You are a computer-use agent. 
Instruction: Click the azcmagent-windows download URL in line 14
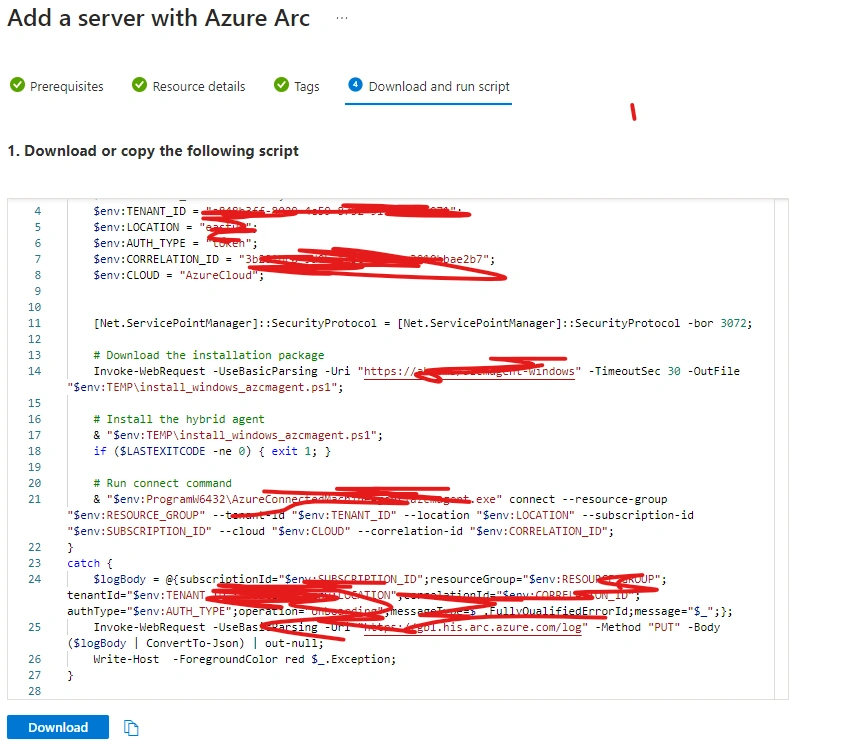(469, 371)
